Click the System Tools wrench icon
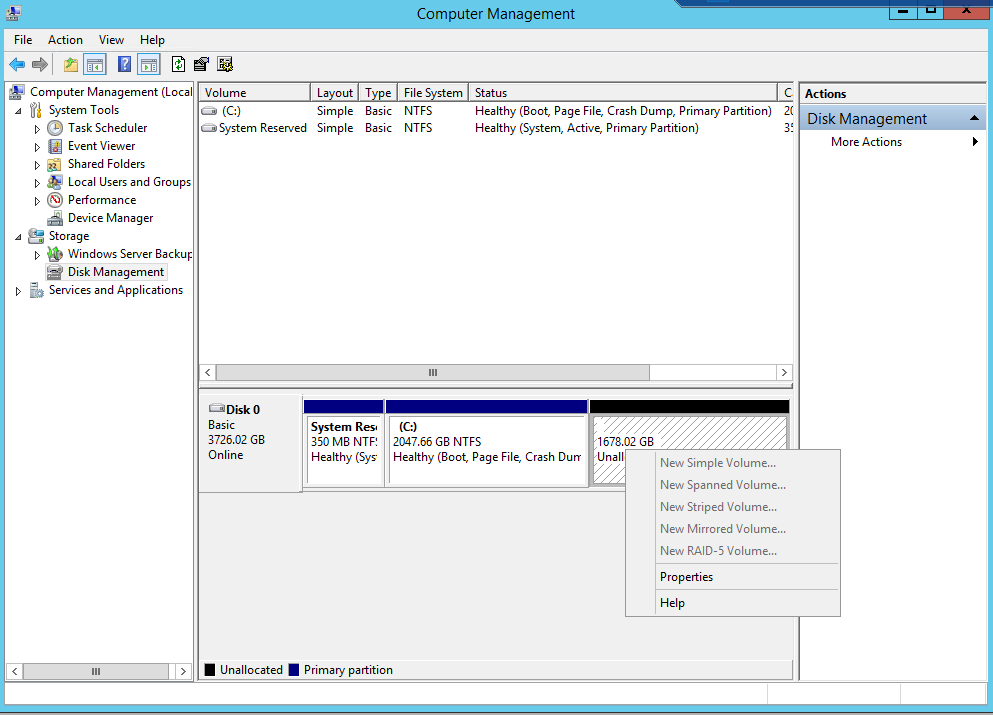993x715 pixels. 37,110
